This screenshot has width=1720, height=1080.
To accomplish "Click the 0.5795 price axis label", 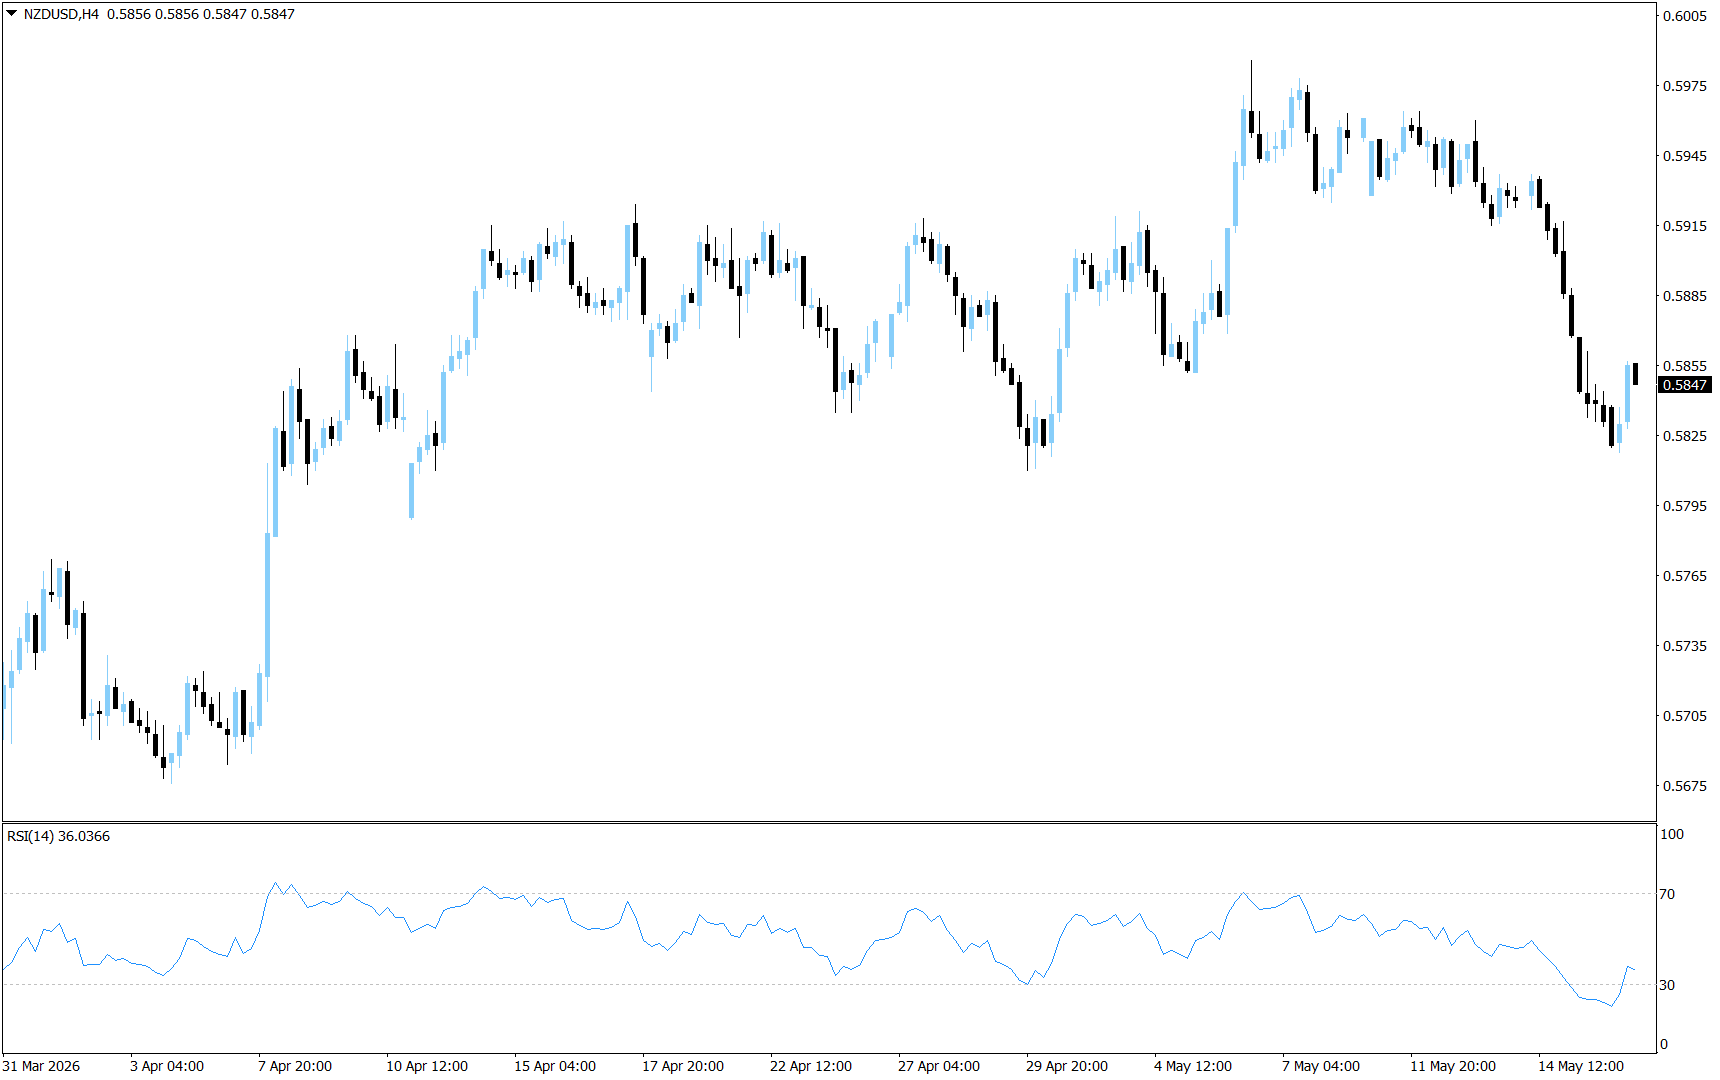I will pos(1685,506).
